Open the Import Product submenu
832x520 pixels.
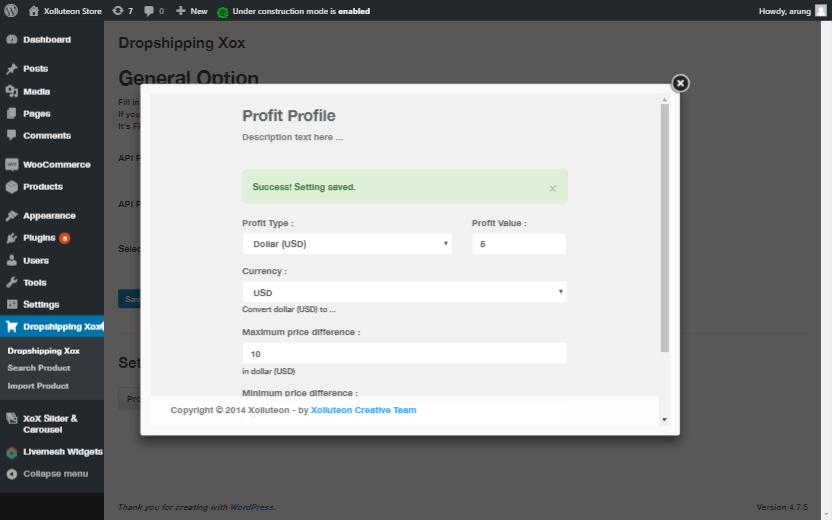(38, 386)
